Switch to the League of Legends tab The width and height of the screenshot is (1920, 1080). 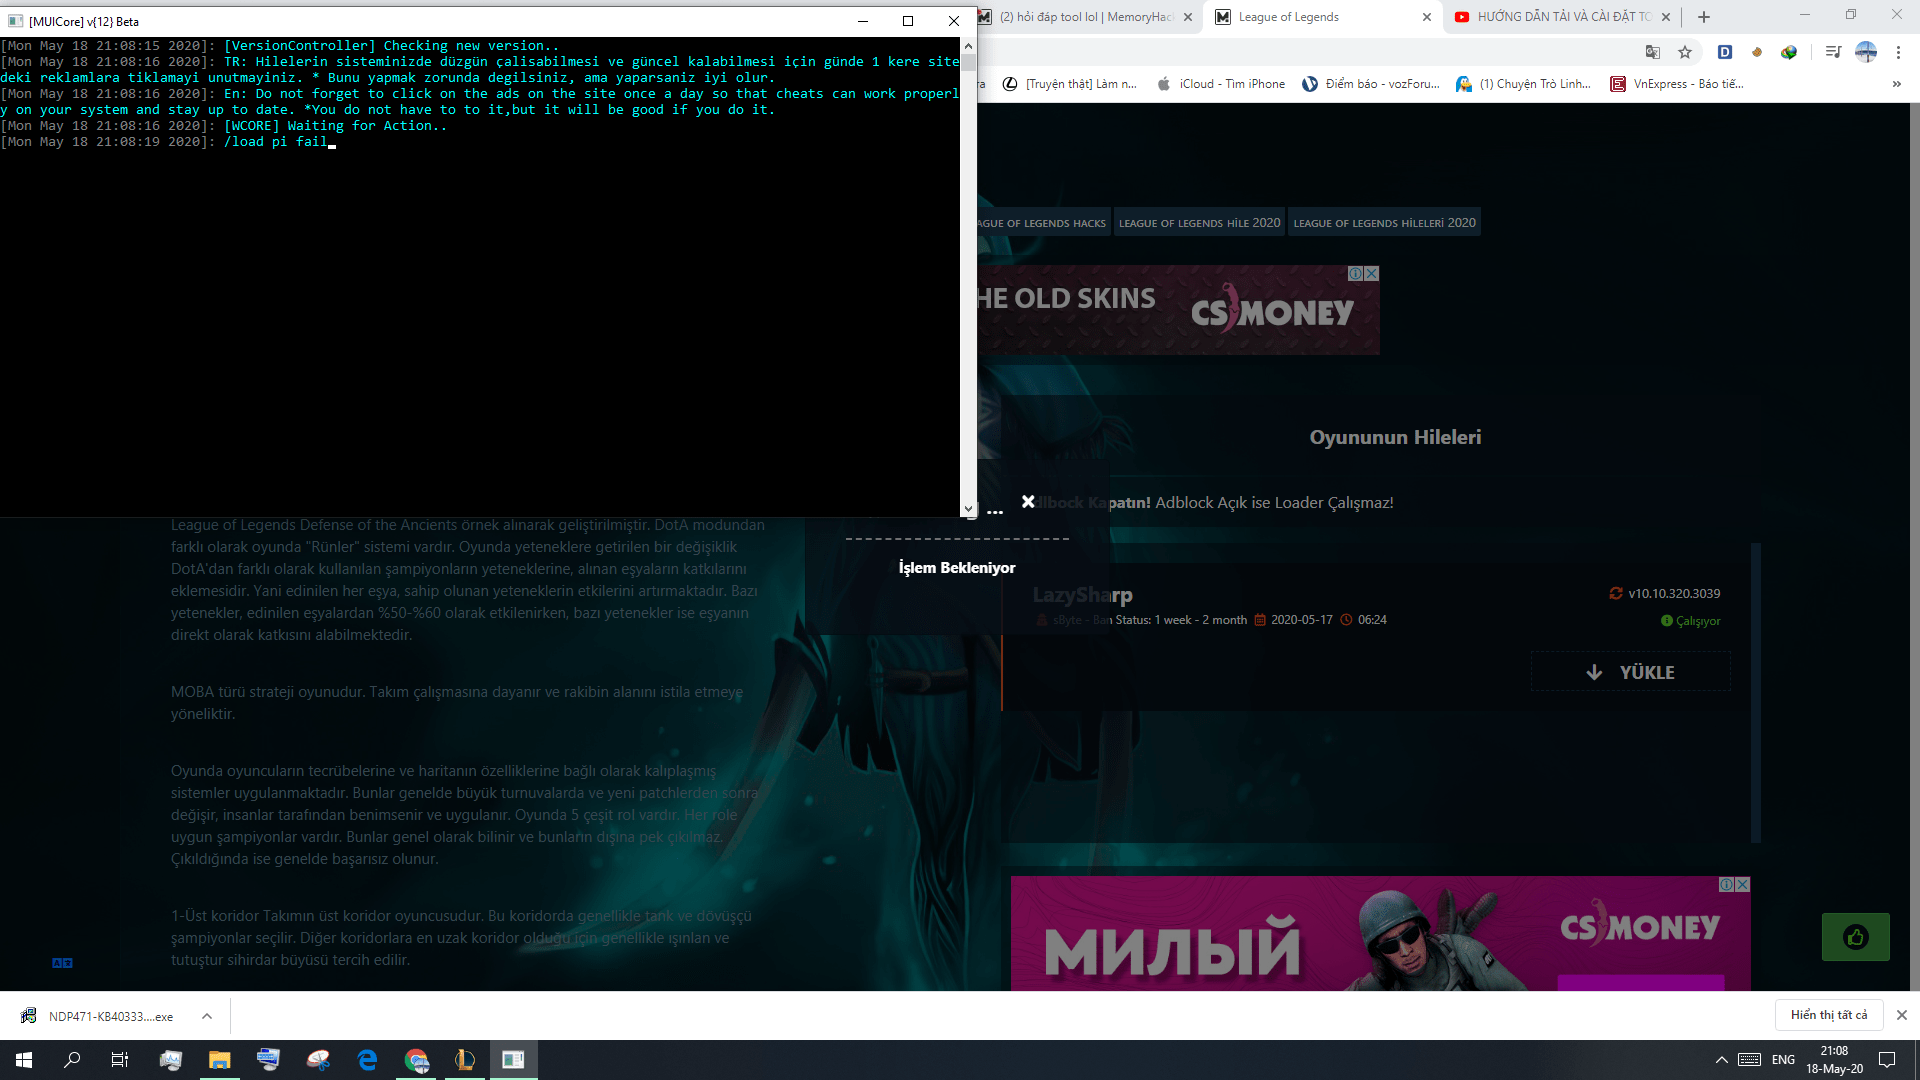pos(1322,17)
